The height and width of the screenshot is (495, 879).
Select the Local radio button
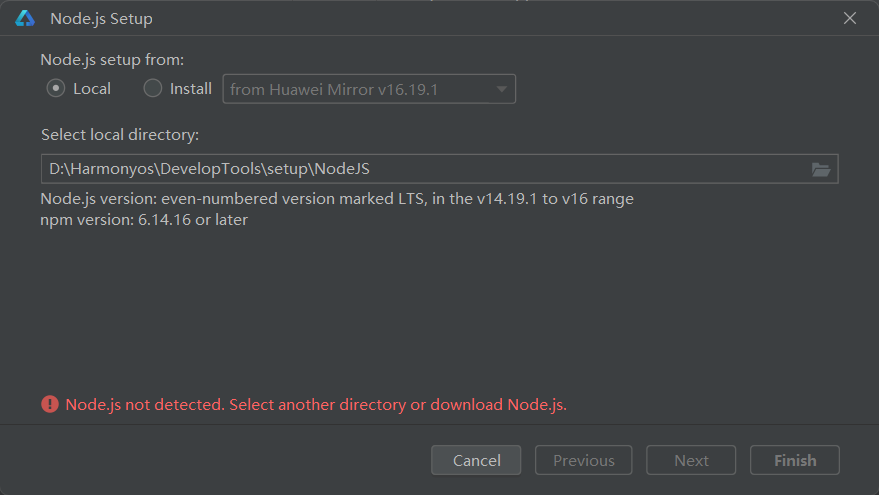tap(56, 89)
